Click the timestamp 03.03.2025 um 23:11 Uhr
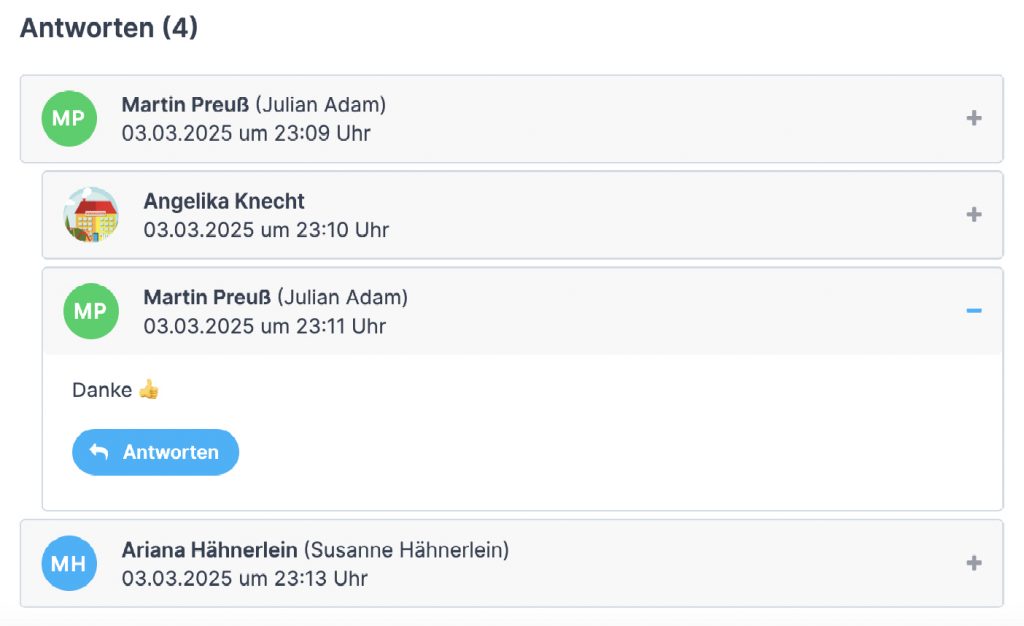1024x626 pixels. pos(265,326)
